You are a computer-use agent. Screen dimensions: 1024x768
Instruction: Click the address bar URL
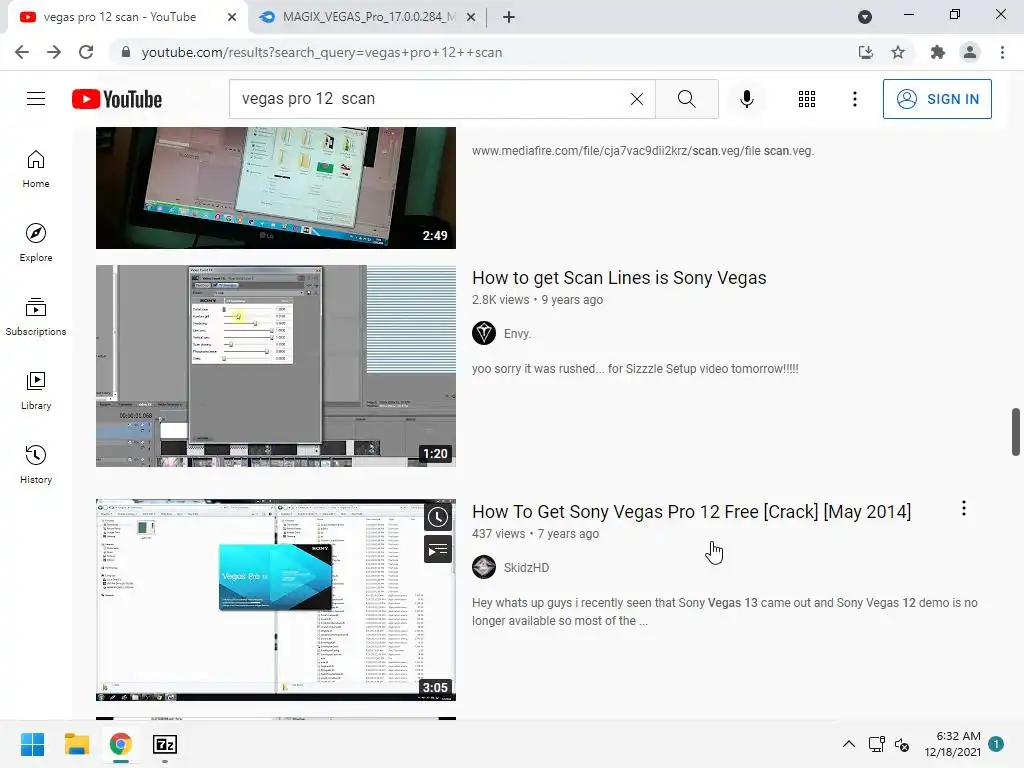(321, 52)
